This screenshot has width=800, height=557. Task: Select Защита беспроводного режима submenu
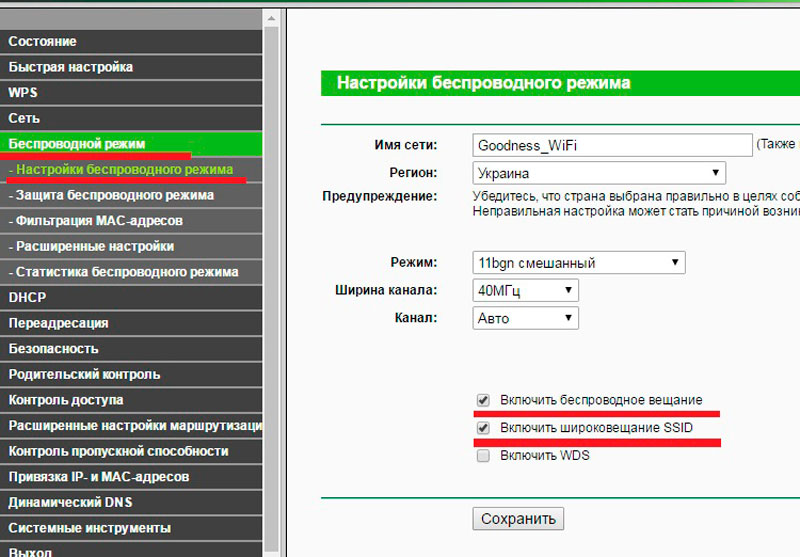pos(131,195)
